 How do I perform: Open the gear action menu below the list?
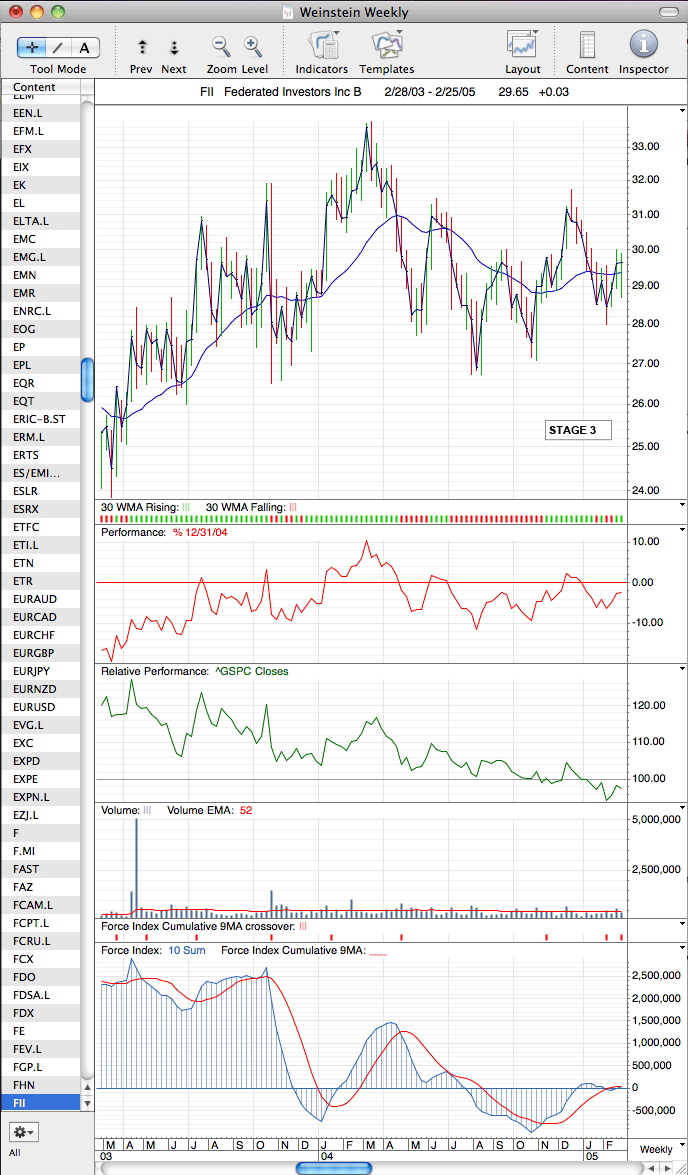(23, 1130)
